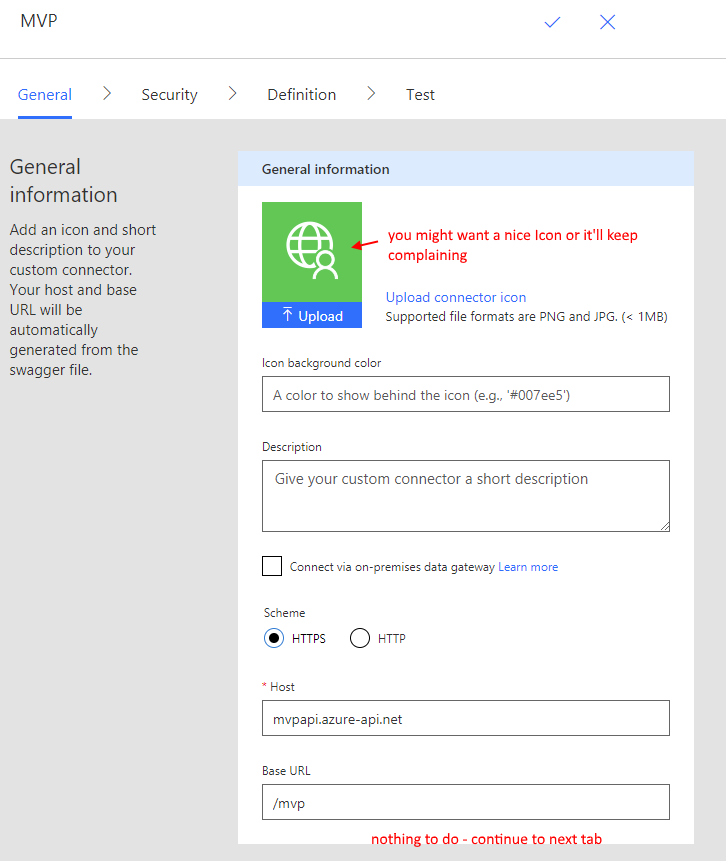The image size is (726, 861).
Task: Click the Host input field
Action: point(465,719)
